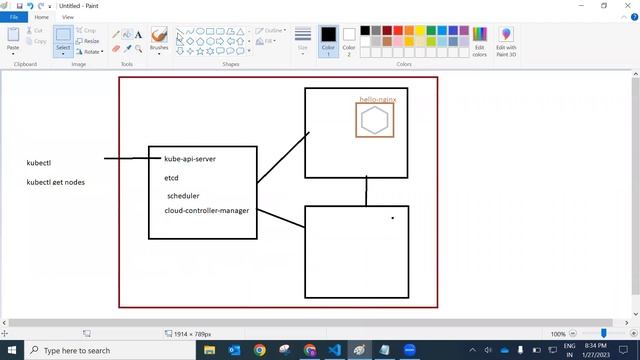The image size is (640, 360).
Task: Click the zoom out minus button
Action: [x=573, y=333]
